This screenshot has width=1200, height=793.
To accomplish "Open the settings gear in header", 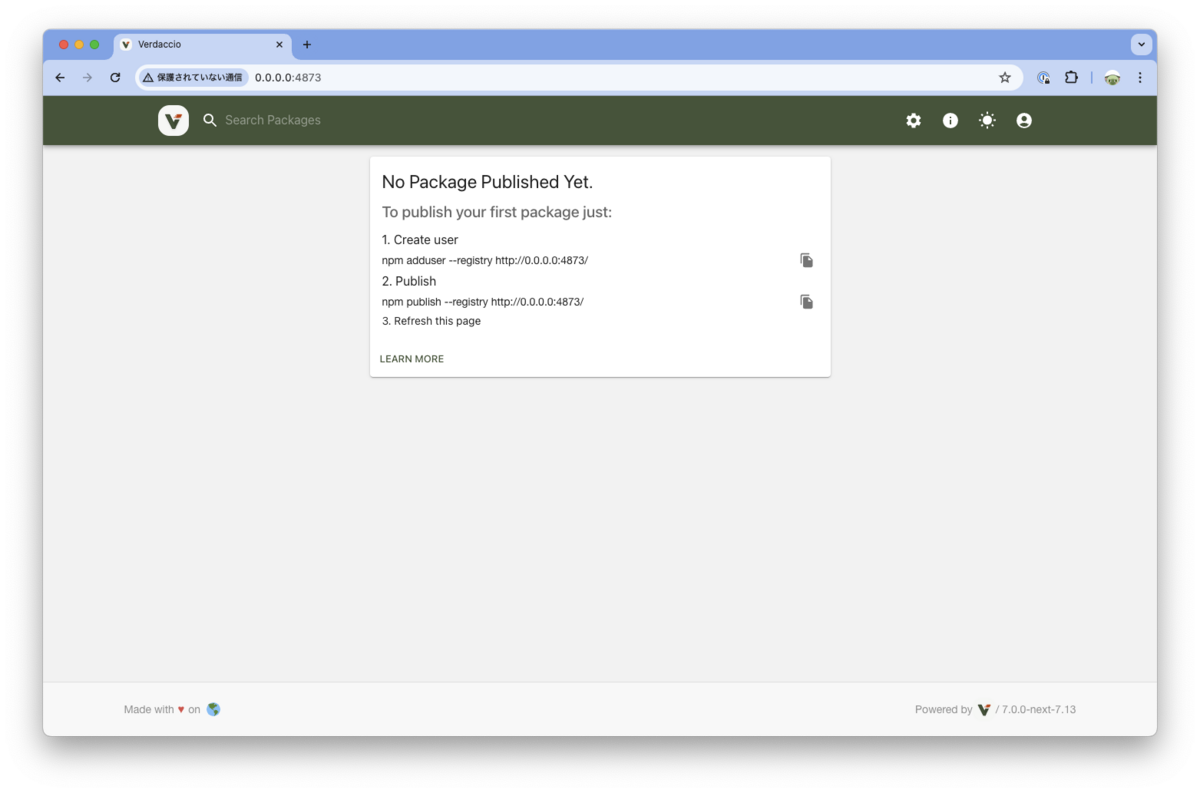I will (x=913, y=120).
